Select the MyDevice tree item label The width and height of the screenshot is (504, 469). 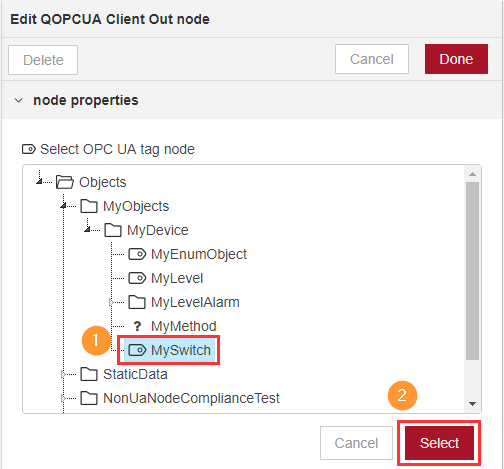tap(158, 230)
